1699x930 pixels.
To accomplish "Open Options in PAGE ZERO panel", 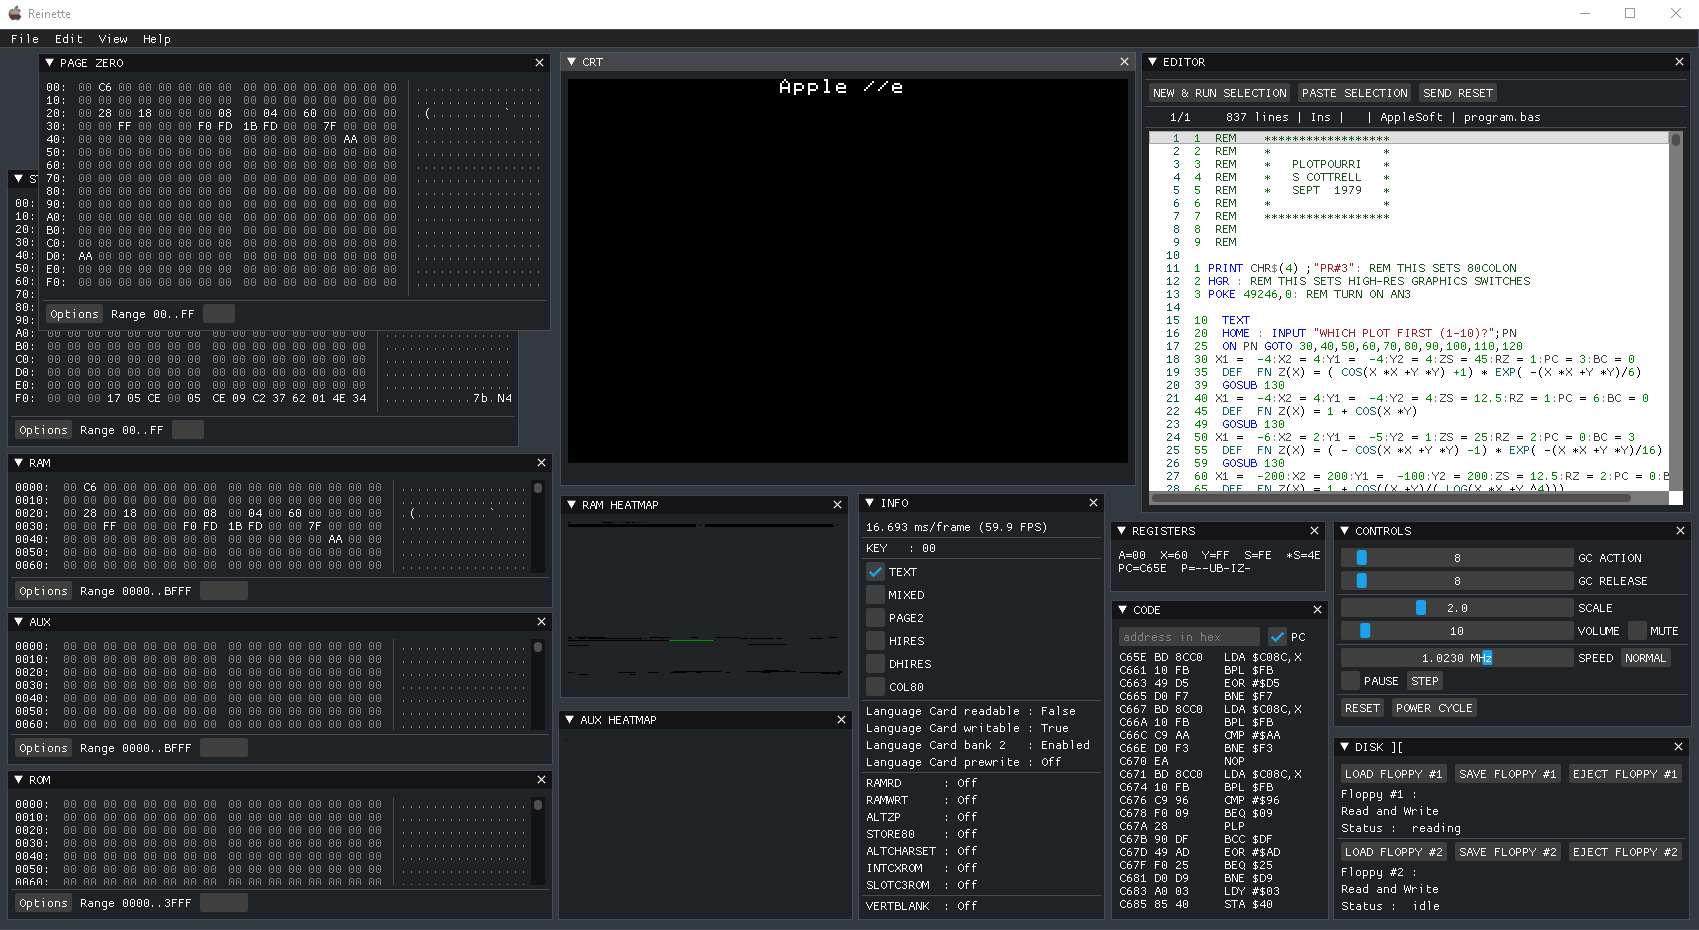I will coord(74,314).
